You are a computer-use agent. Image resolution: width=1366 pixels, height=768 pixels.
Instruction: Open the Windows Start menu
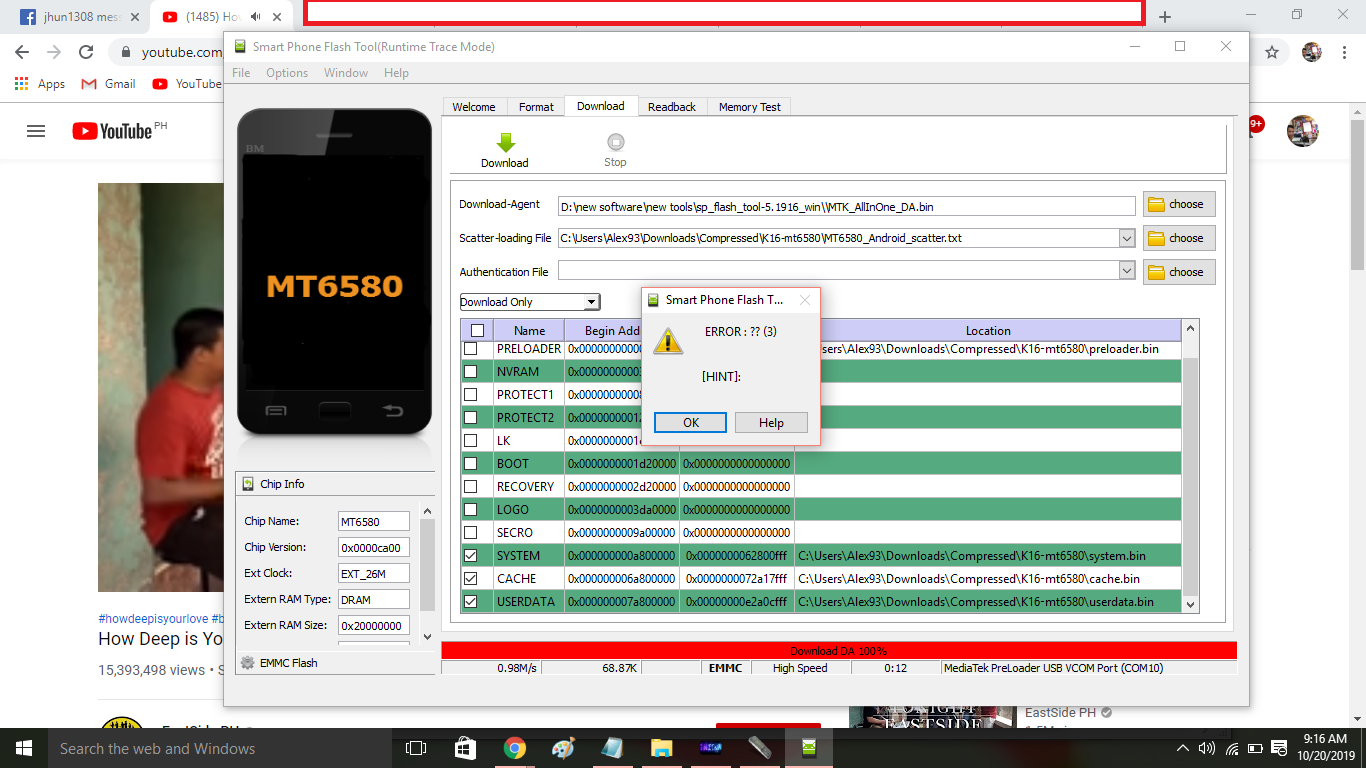tap(23, 748)
